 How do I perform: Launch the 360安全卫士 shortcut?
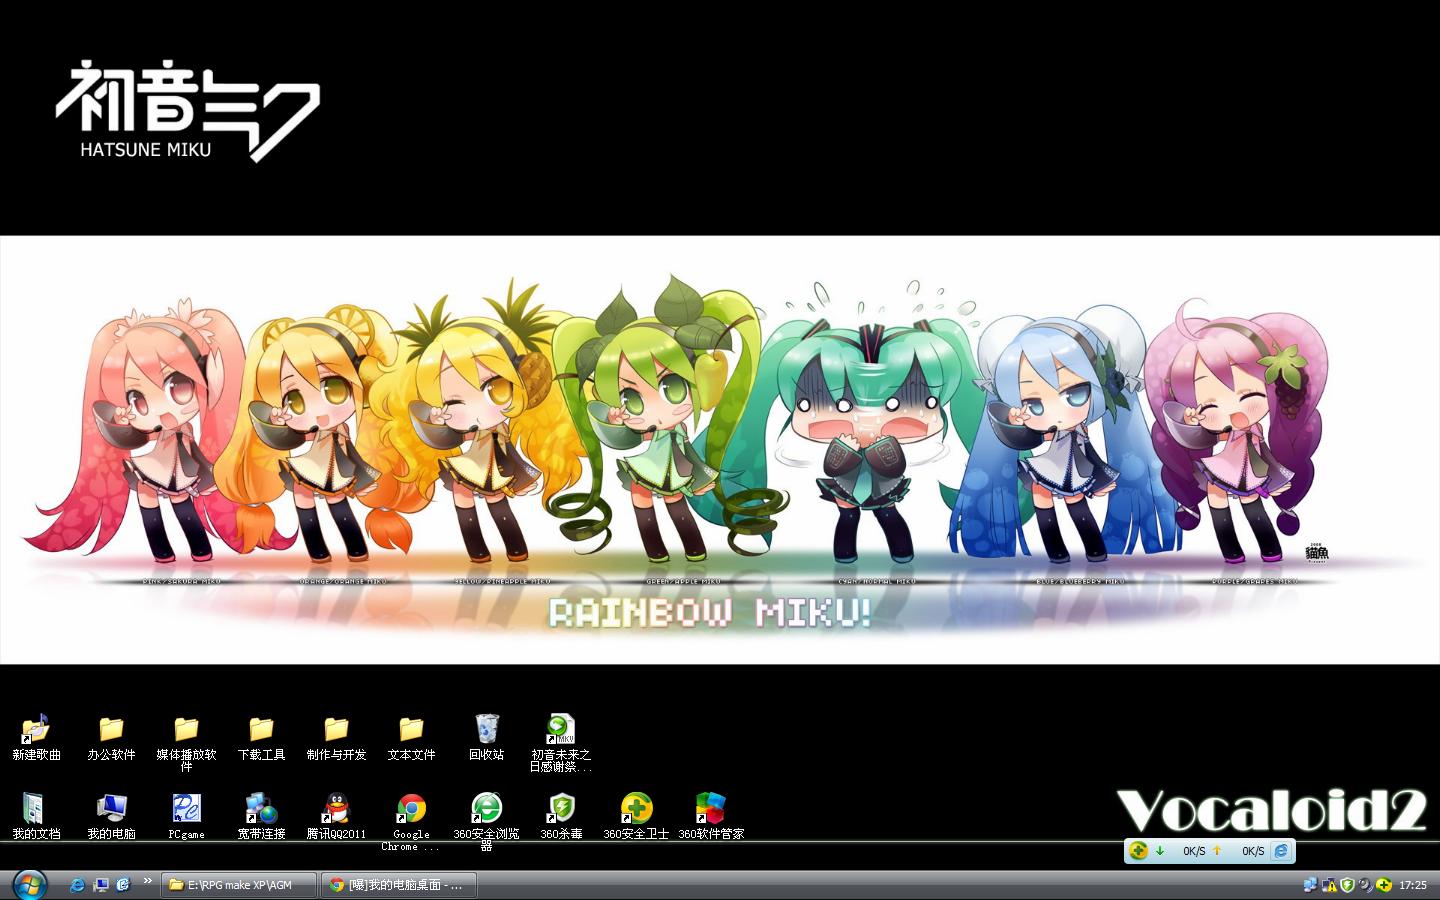coord(636,816)
